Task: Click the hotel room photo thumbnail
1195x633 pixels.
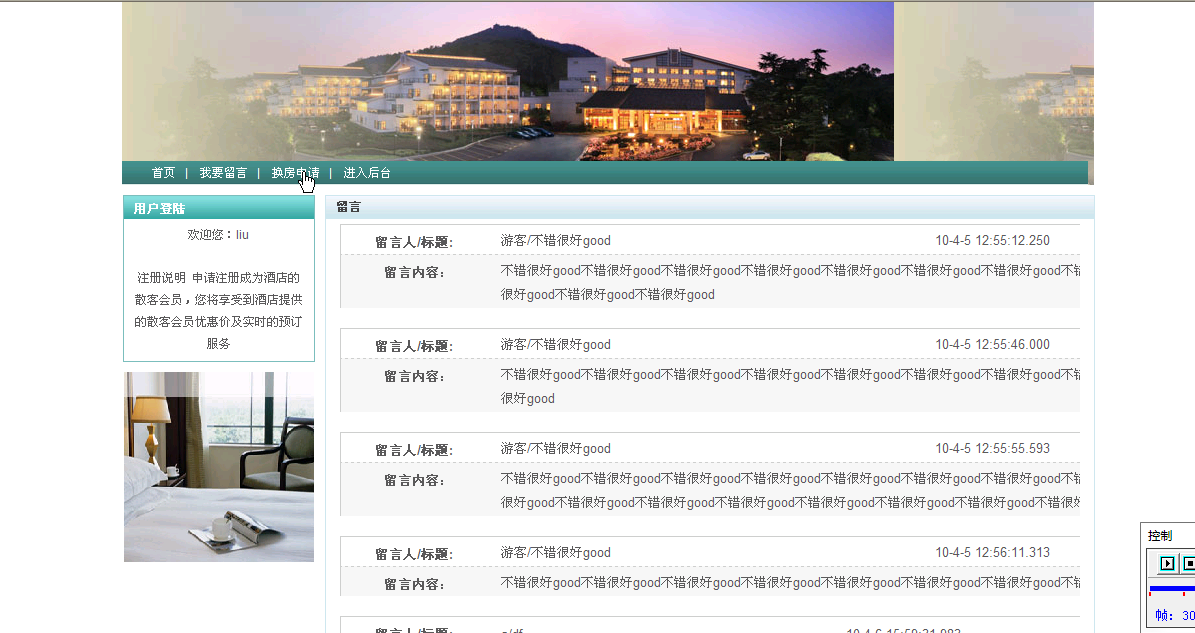Action: pyautogui.click(x=219, y=467)
